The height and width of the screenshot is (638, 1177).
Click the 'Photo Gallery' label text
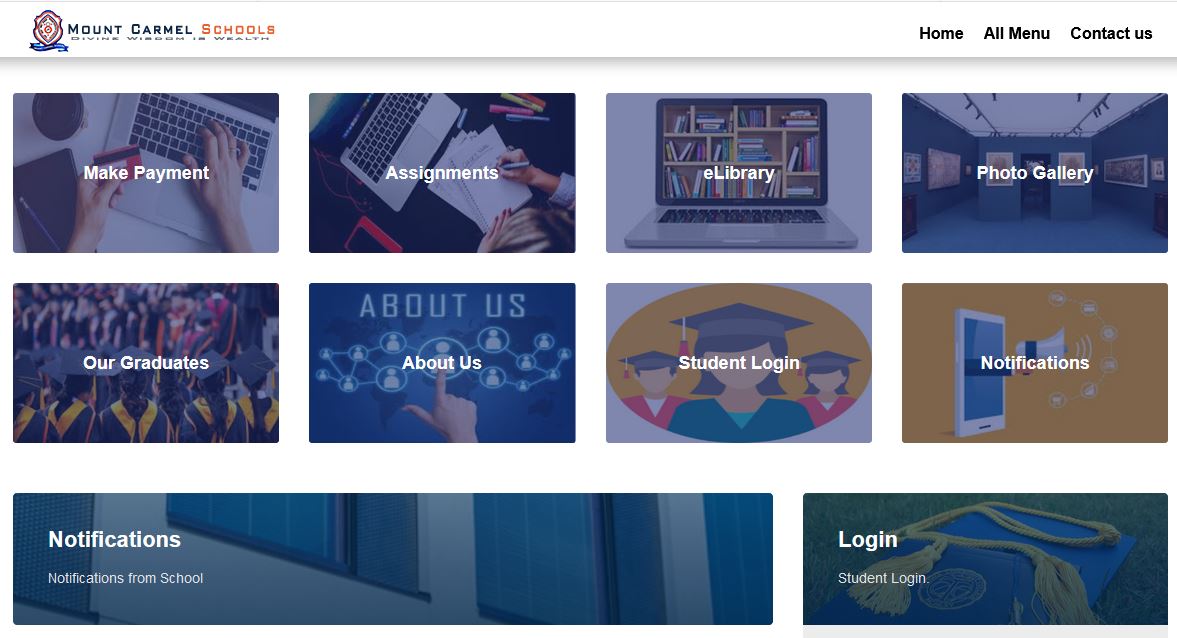click(1034, 173)
